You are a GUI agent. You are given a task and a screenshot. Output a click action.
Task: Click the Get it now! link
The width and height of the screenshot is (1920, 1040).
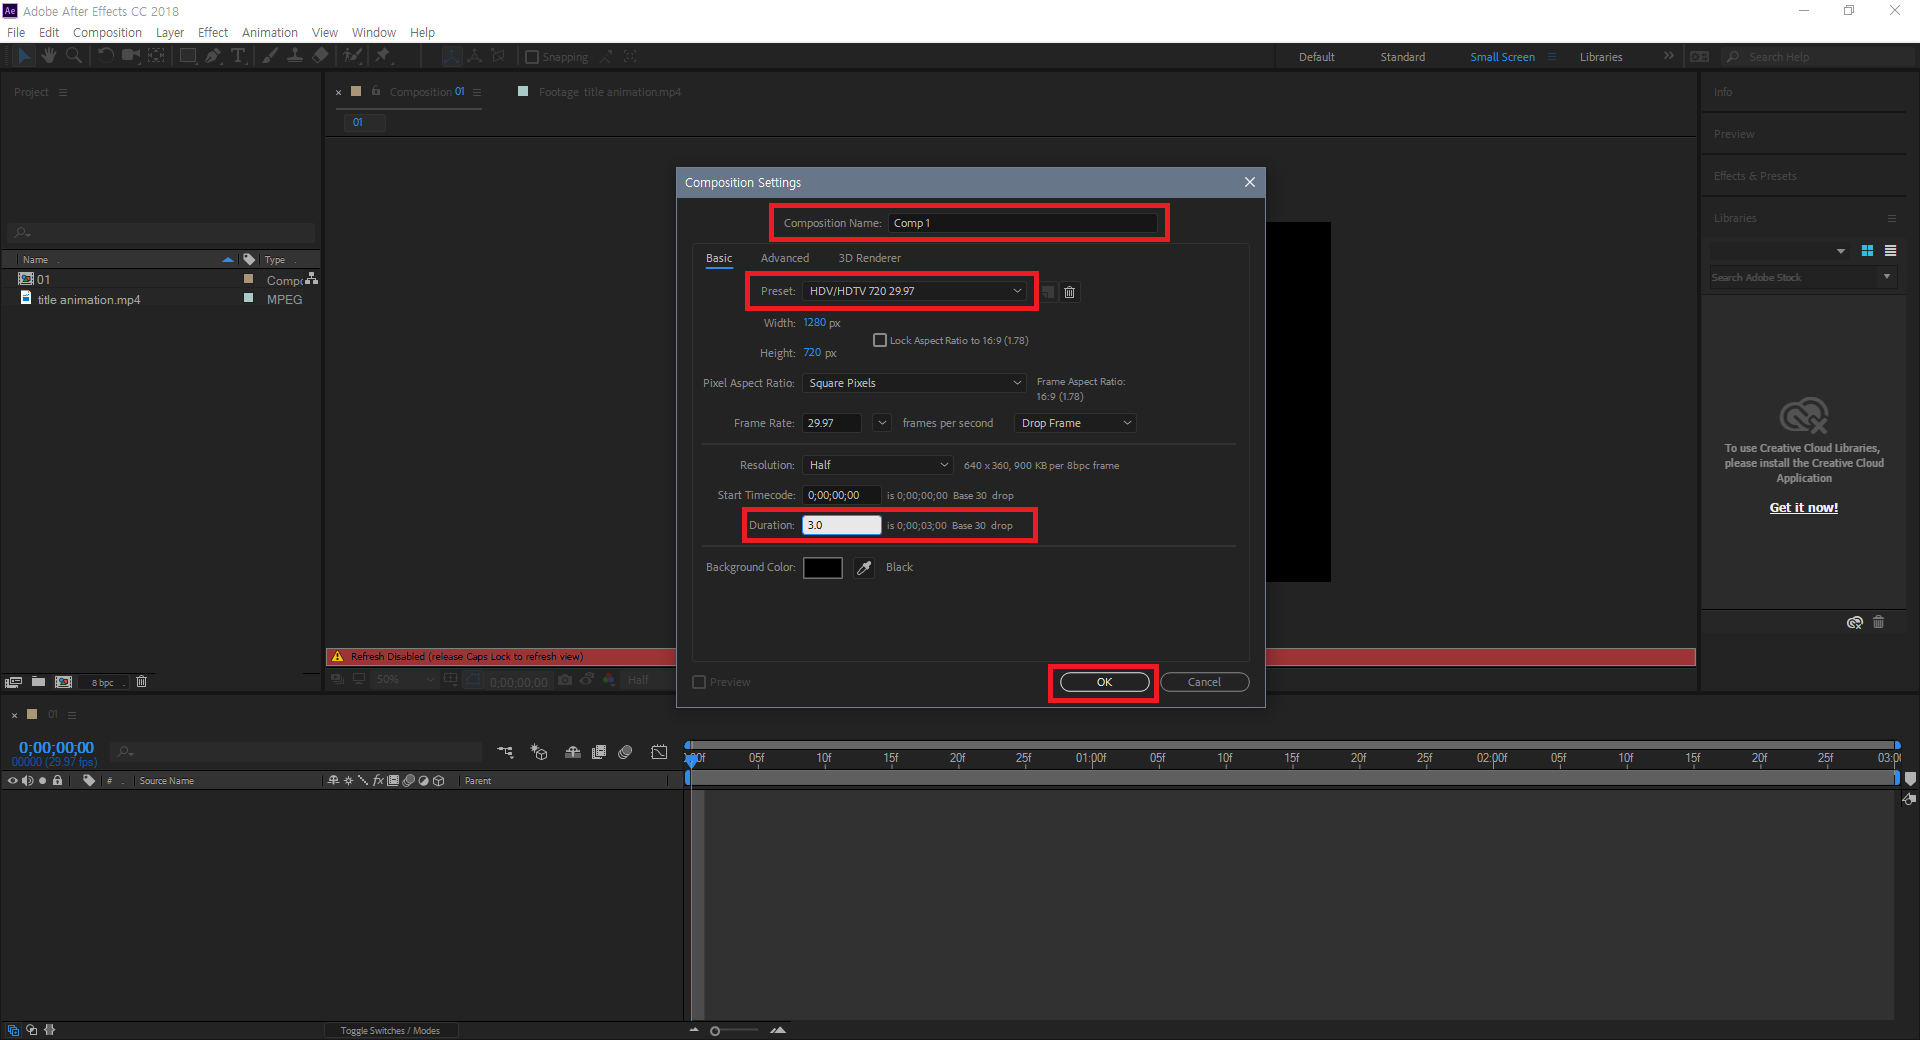1804,508
